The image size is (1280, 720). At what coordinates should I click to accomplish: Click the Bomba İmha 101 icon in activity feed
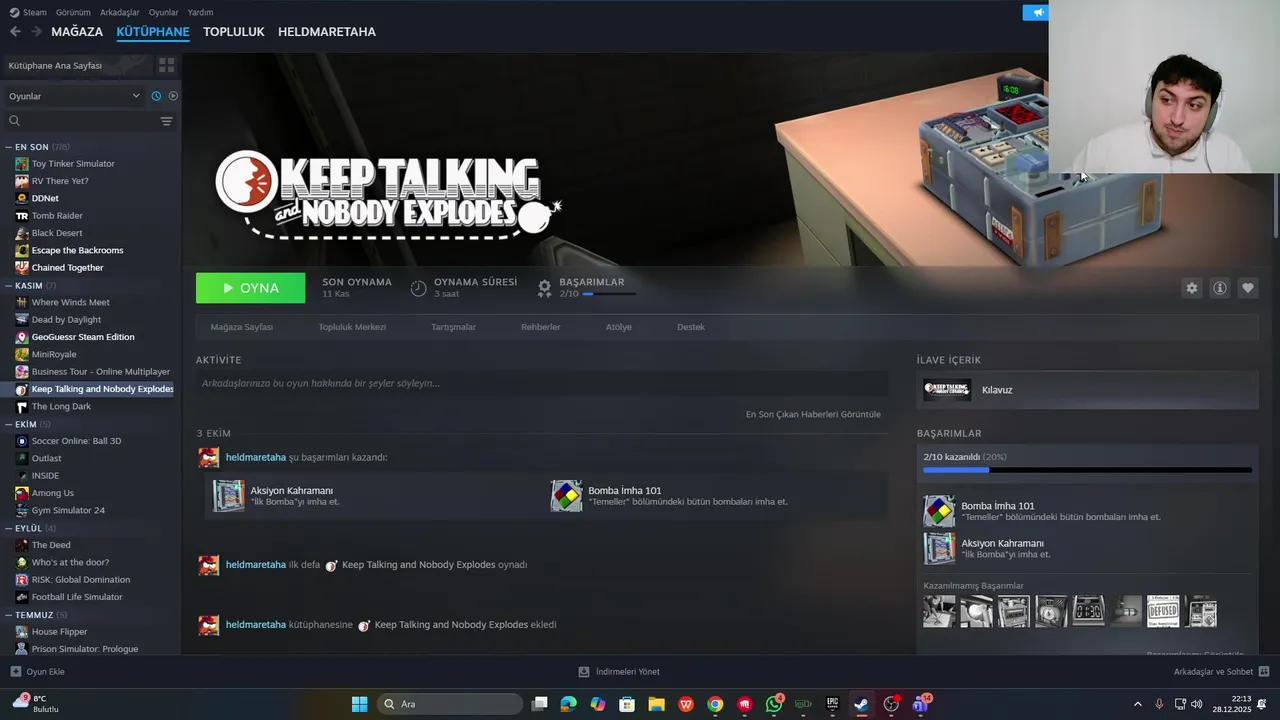tap(566, 496)
